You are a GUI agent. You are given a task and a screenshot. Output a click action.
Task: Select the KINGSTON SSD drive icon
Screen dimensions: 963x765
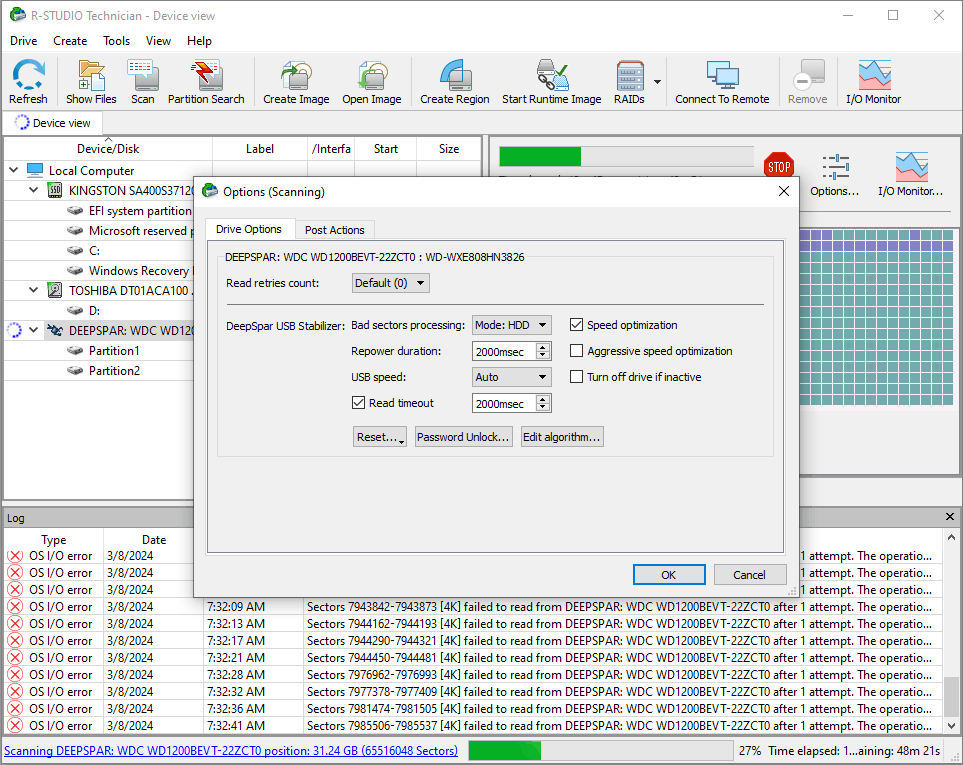[55, 190]
